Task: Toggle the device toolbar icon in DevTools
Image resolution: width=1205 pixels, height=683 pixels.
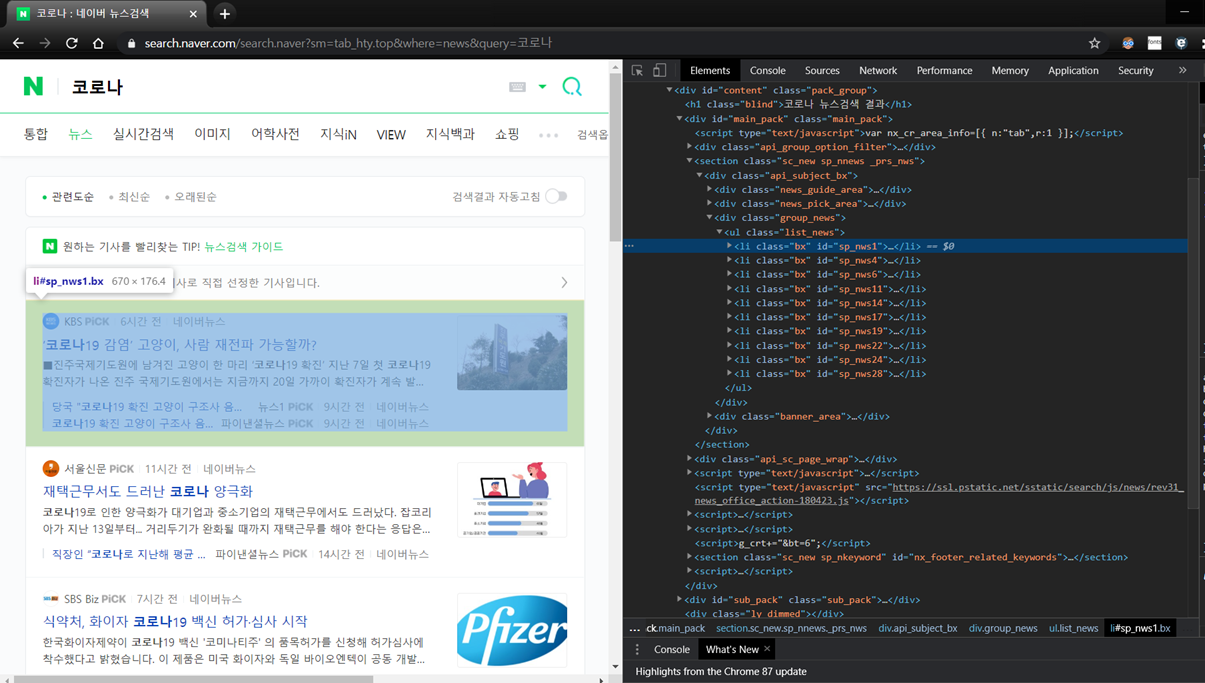Action: click(x=660, y=70)
